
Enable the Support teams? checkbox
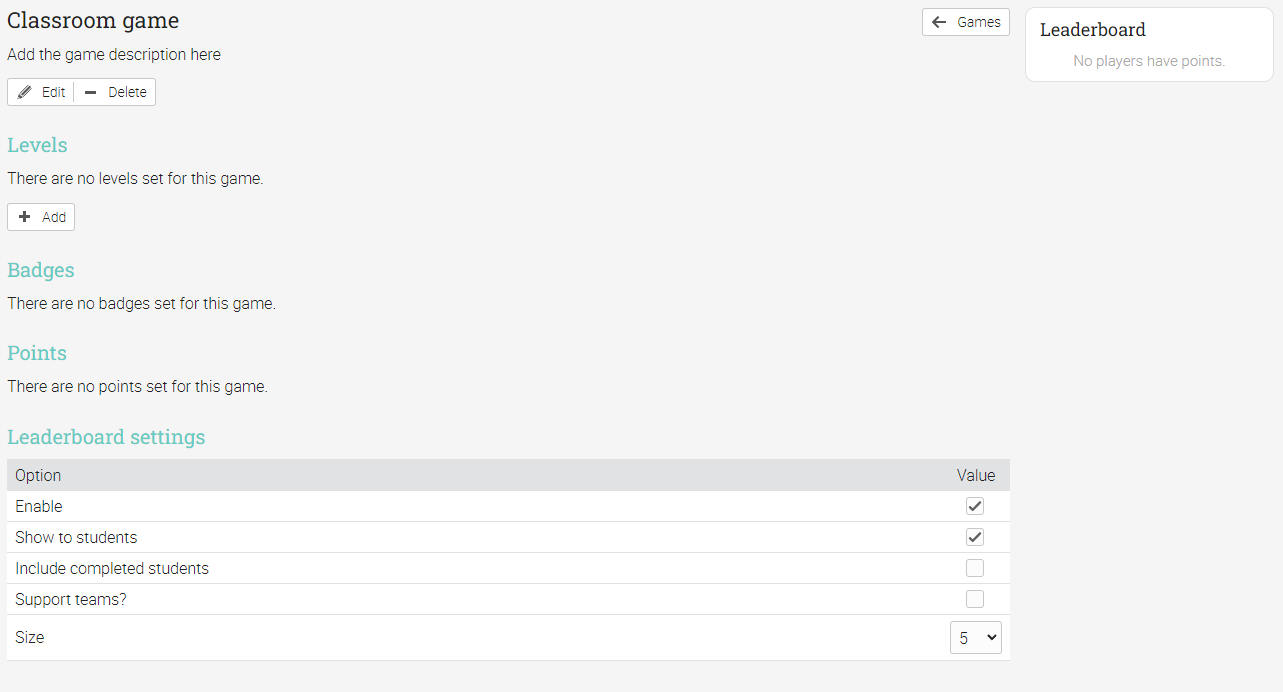click(x=975, y=599)
